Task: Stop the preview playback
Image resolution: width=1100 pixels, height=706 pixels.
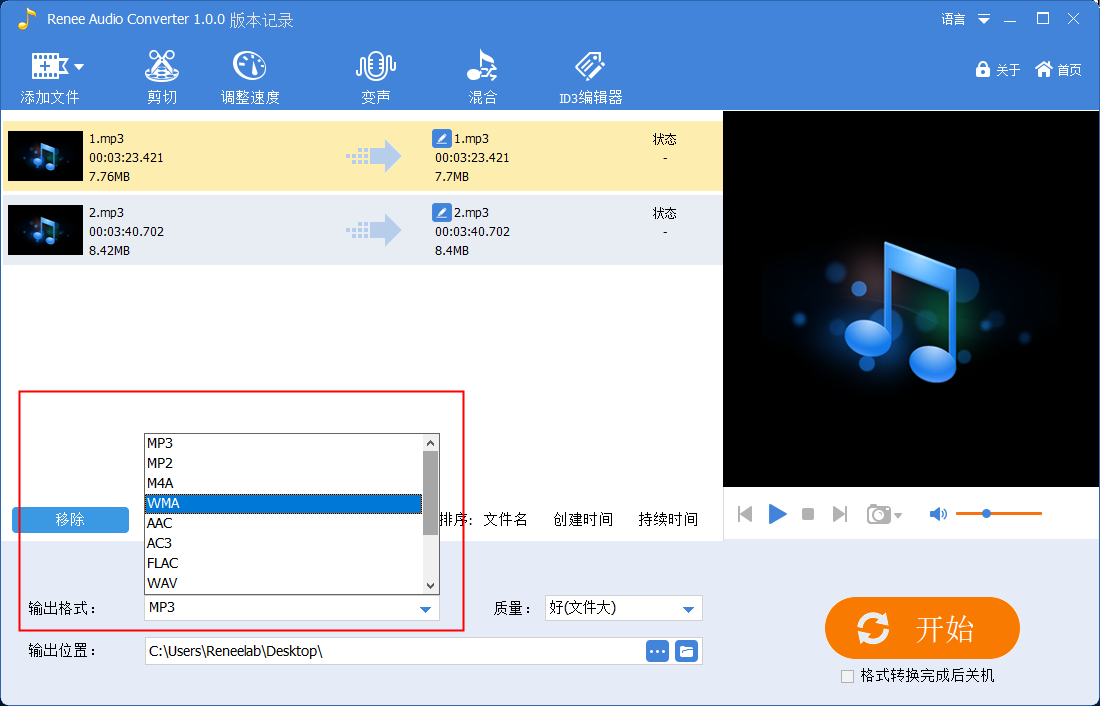Action: 808,514
